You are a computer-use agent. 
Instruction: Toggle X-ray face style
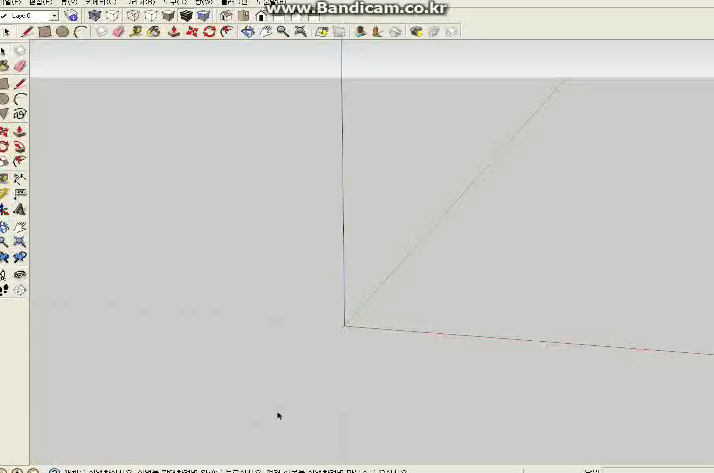[x=95, y=16]
